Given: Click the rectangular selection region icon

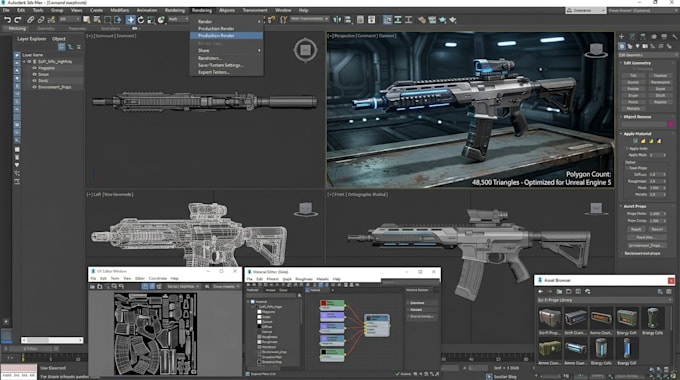Looking at the screenshot, I should [107, 20].
